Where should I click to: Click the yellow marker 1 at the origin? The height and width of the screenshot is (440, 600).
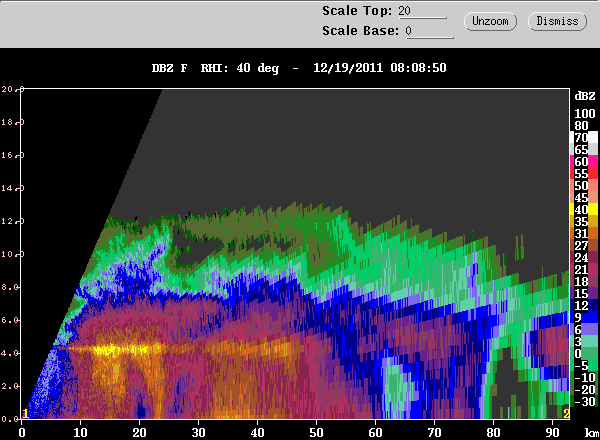click(x=25, y=414)
